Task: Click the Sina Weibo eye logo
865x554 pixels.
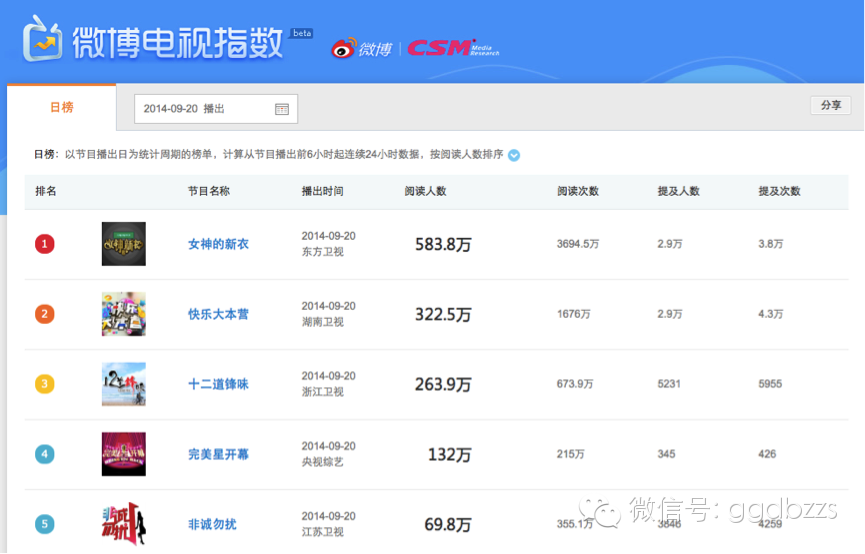Action: click(x=345, y=48)
